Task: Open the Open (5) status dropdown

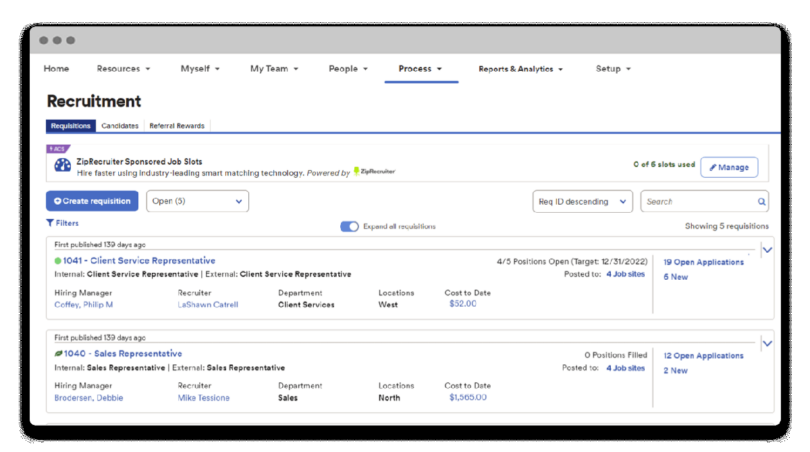Action: pos(197,201)
